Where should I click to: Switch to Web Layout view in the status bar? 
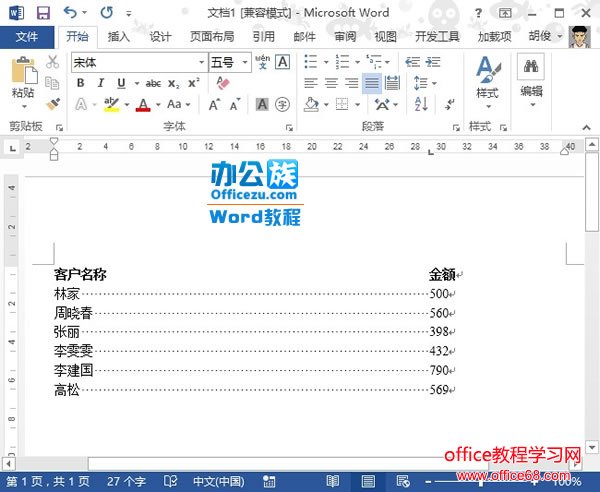pyautogui.click(x=403, y=481)
